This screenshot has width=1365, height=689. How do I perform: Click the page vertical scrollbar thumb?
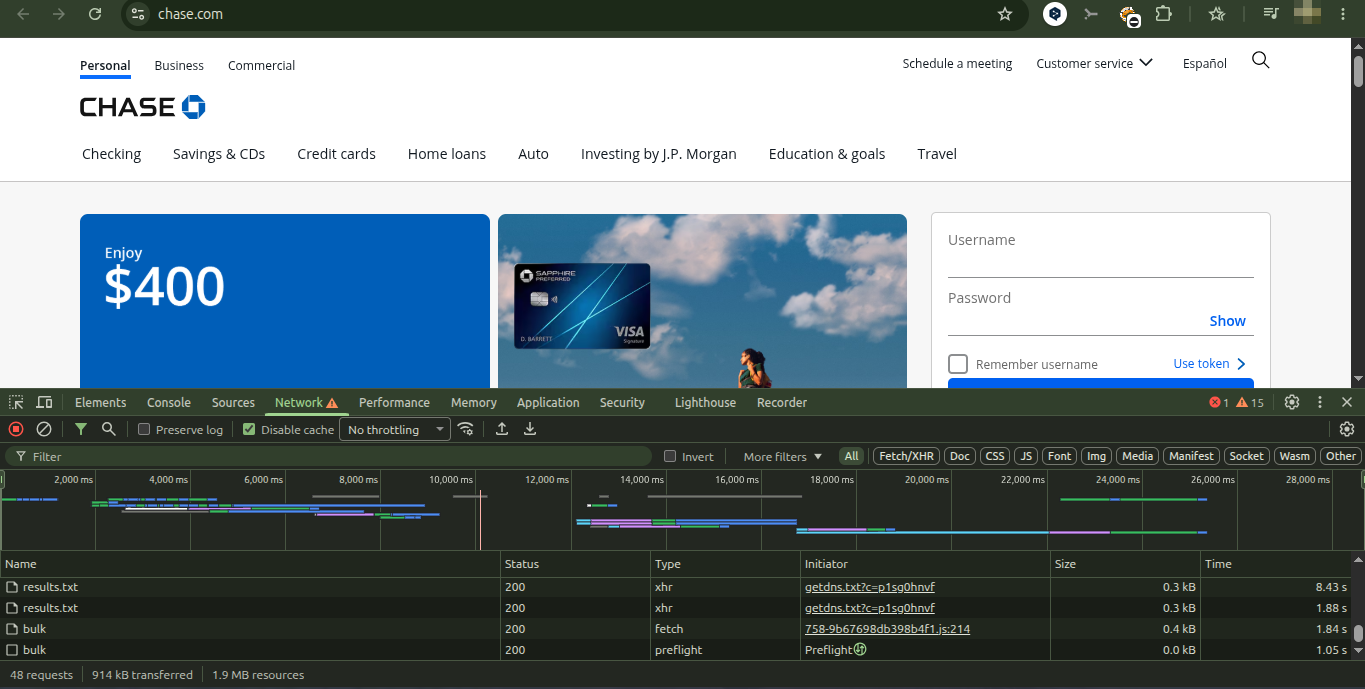tap(1358, 71)
